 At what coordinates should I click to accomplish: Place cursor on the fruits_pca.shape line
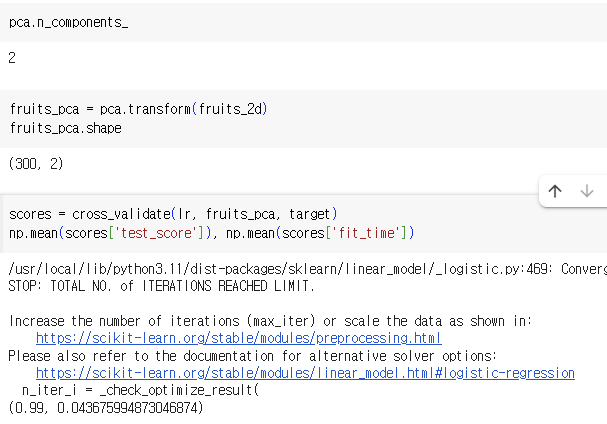pos(65,128)
